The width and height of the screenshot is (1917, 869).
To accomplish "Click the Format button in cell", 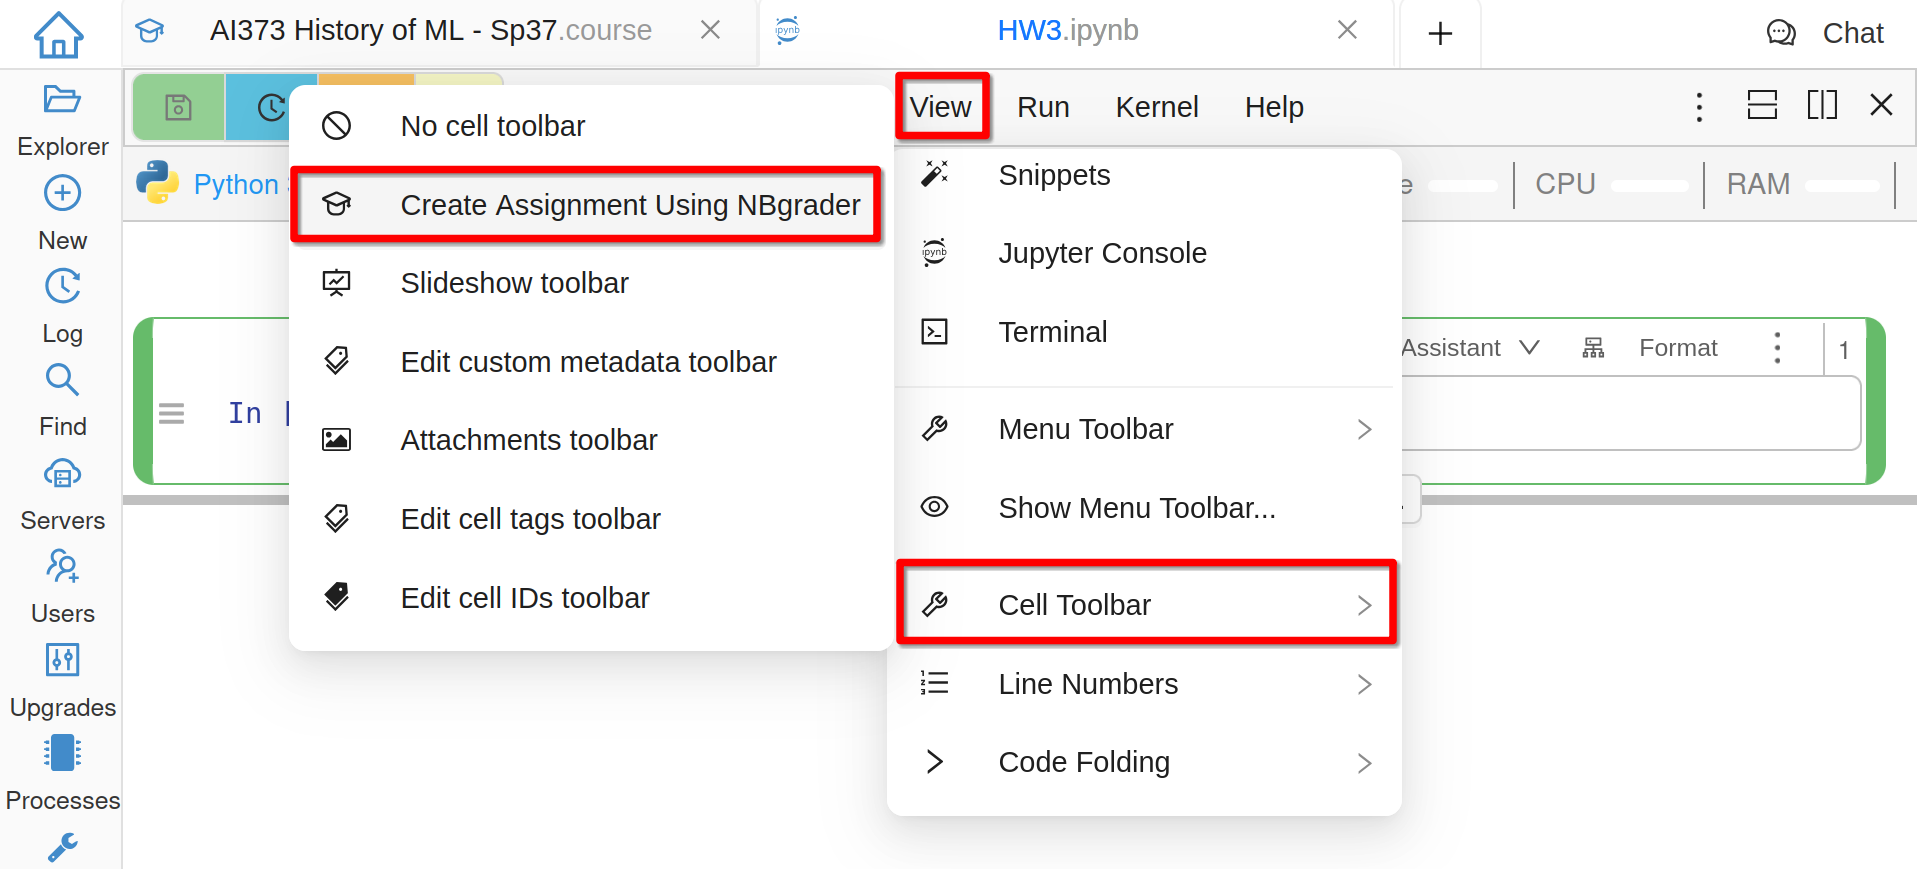I will (1677, 348).
